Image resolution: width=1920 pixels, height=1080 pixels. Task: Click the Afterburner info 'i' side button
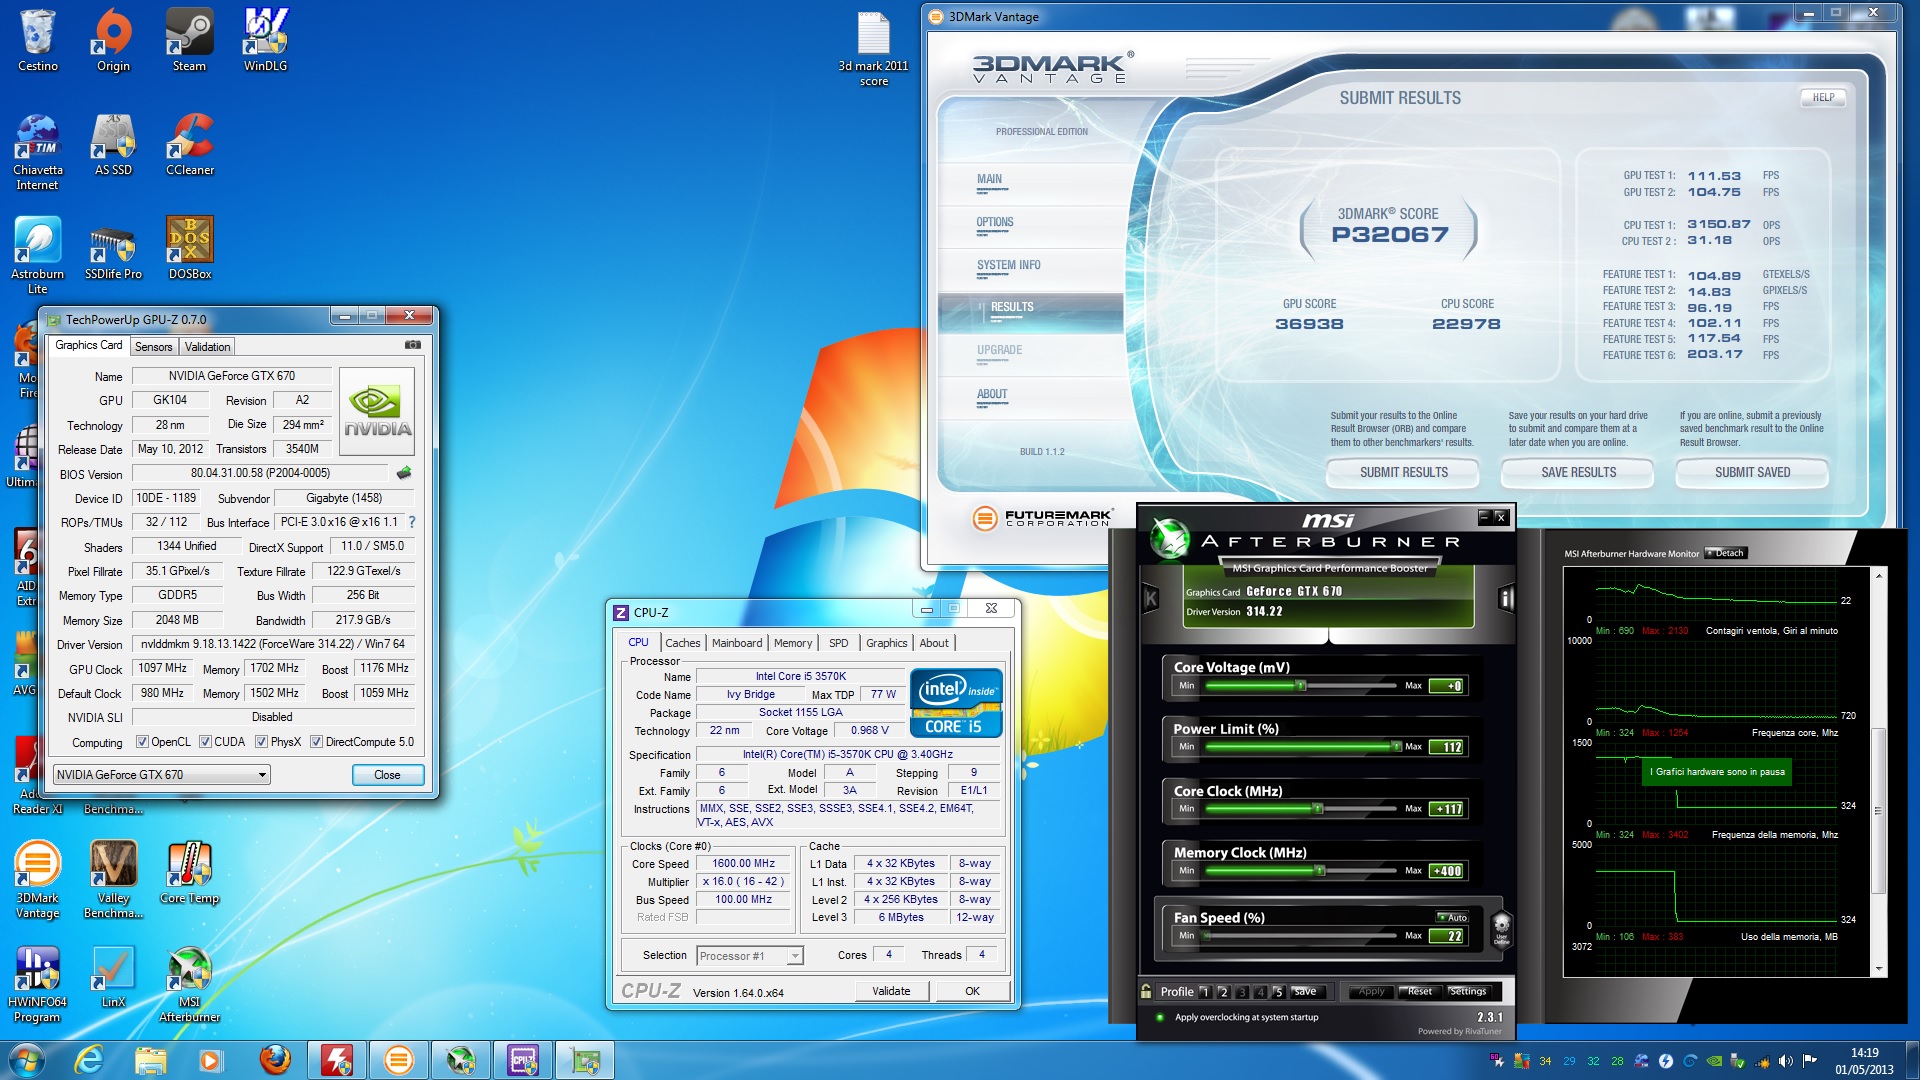(x=1506, y=599)
